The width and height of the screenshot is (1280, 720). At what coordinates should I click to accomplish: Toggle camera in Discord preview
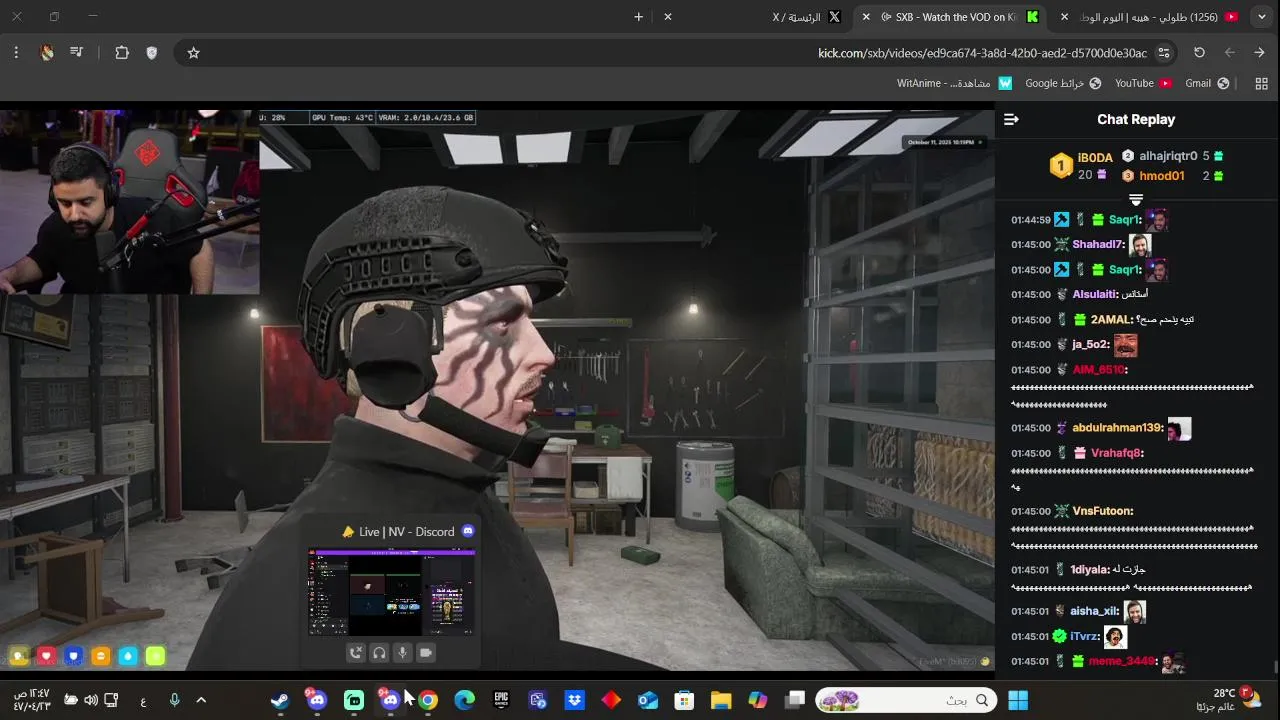(x=426, y=653)
